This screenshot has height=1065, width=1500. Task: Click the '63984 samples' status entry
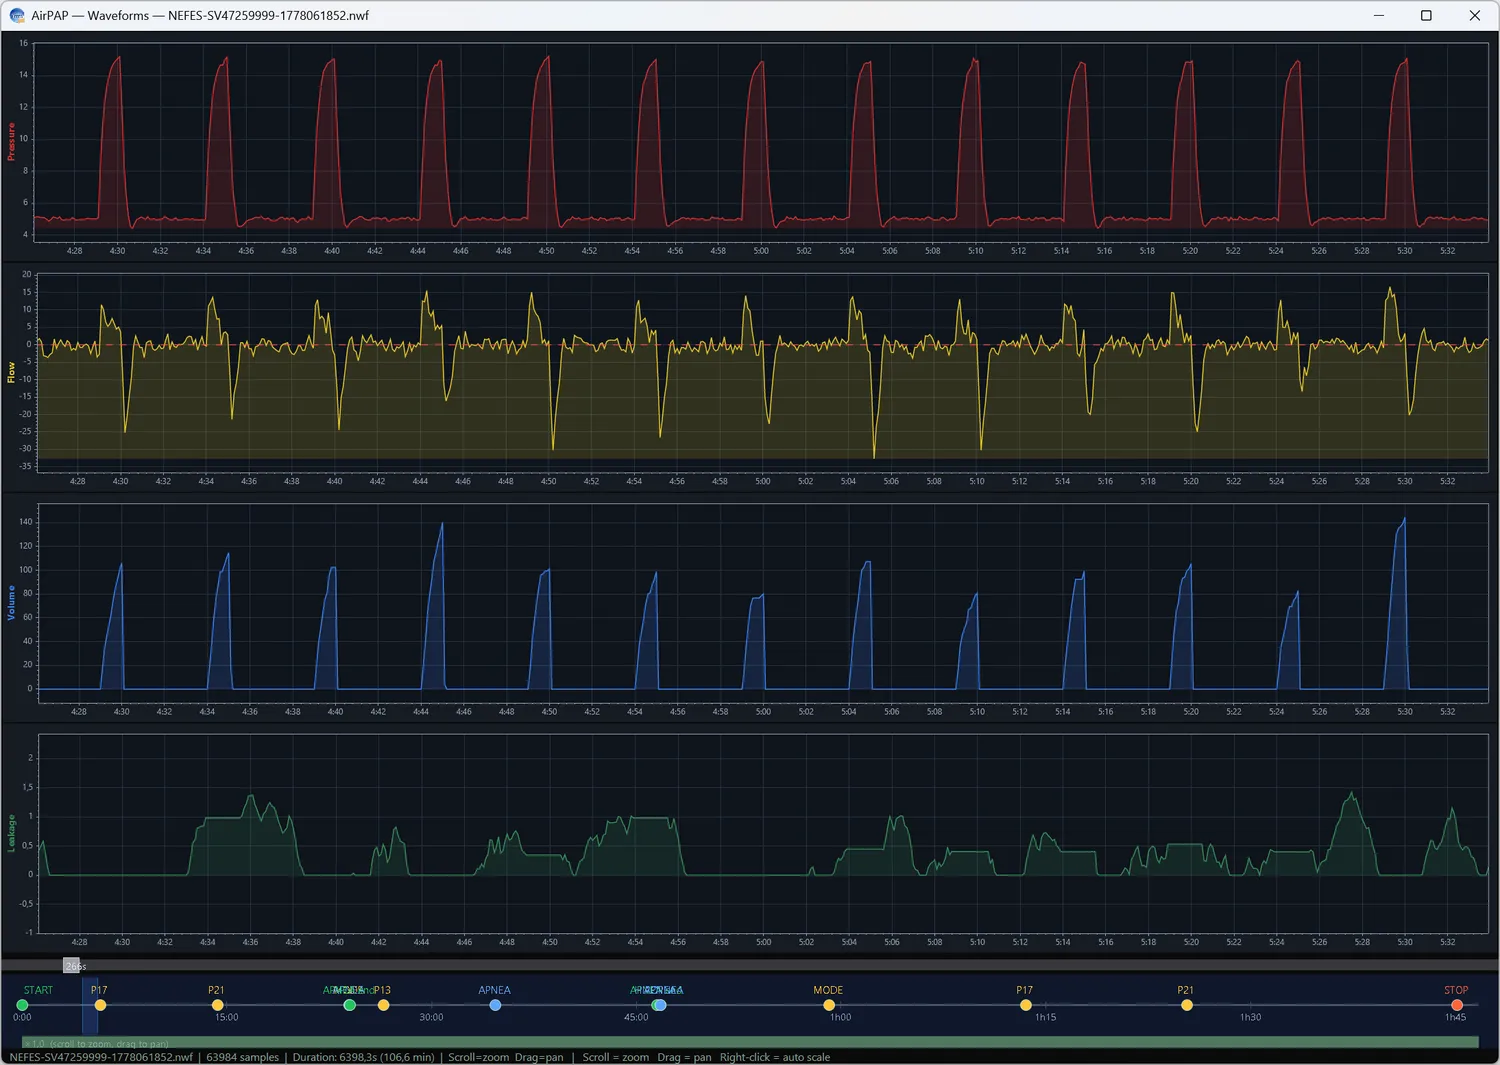(243, 1057)
